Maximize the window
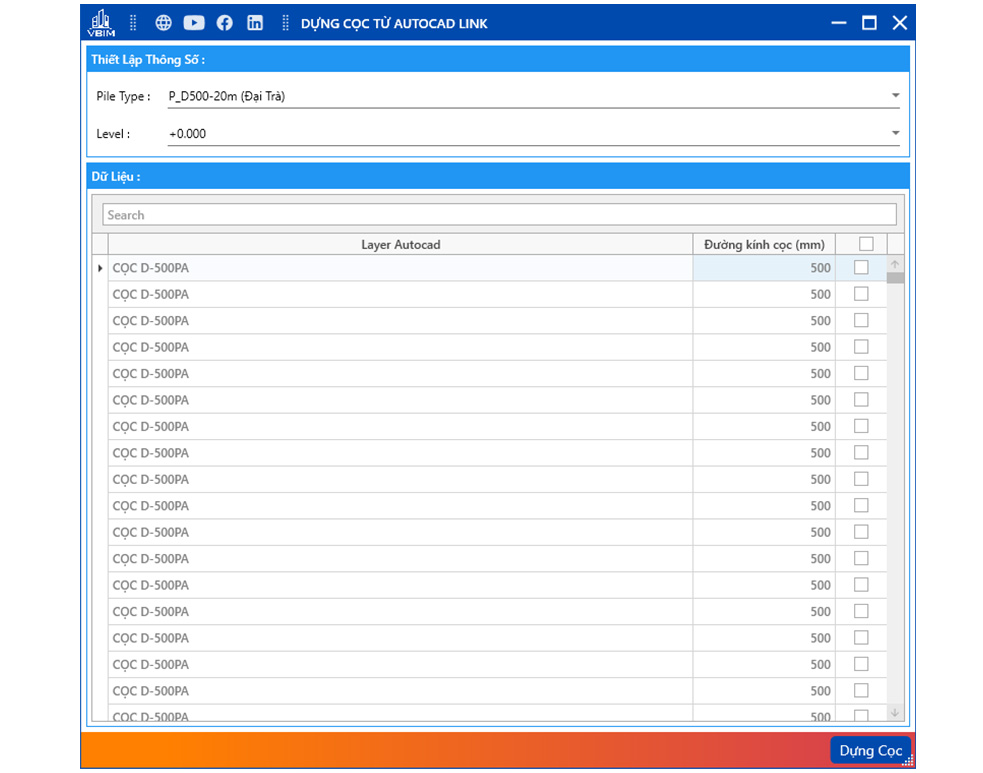Image resolution: width=983 pixels, height=773 pixels. pyautogui.click(x=869, y=23)
